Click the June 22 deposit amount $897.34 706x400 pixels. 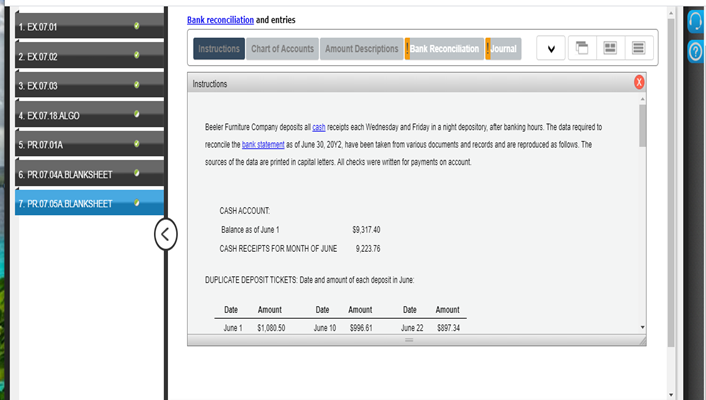pyautogui.click(x=448, y=328)
